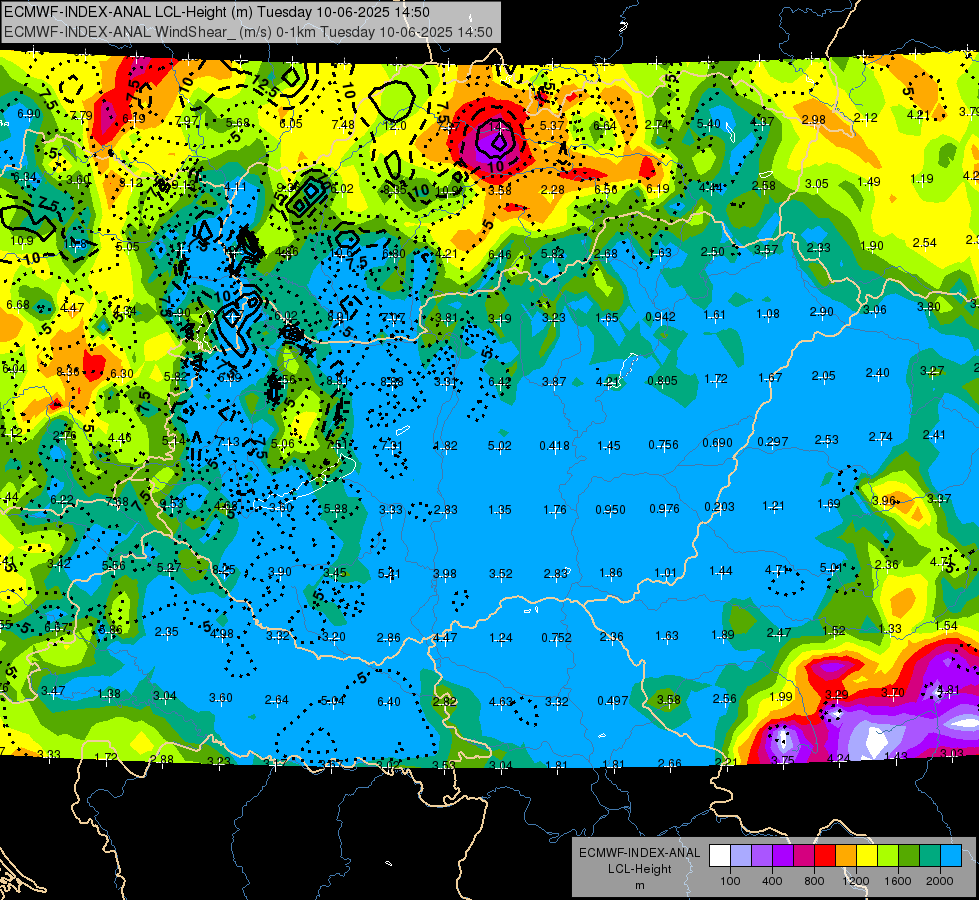Click the wind shear value '3.96'
This screenshot has height=900, width=979.
884,501
